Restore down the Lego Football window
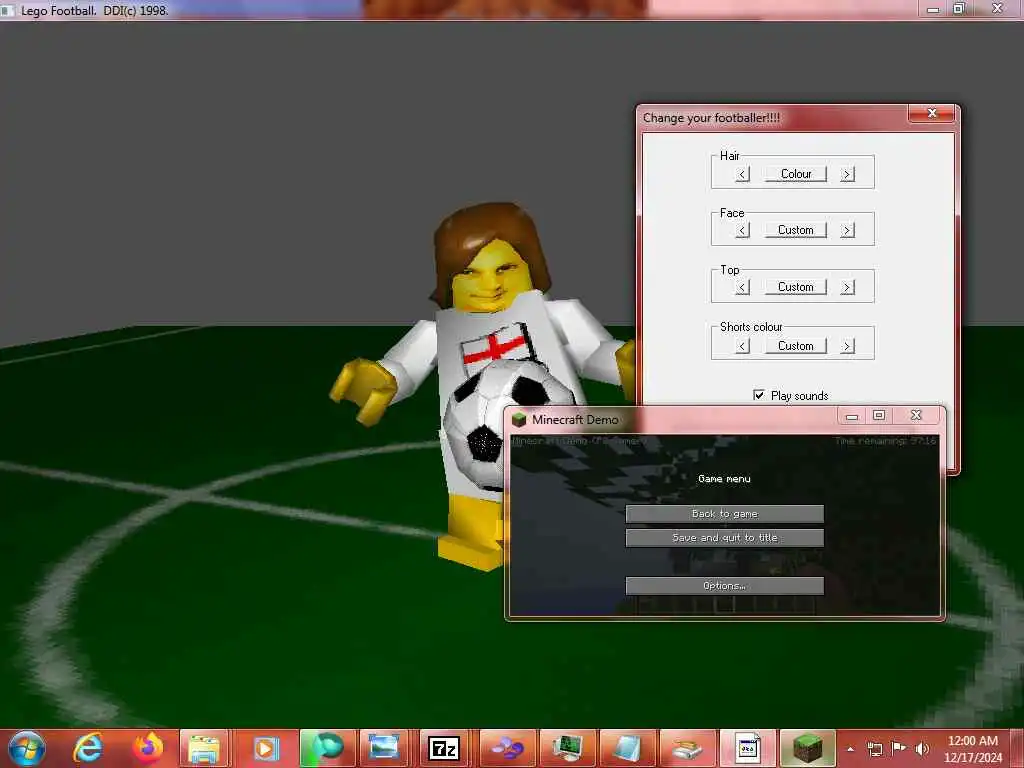 coord(959,8)
